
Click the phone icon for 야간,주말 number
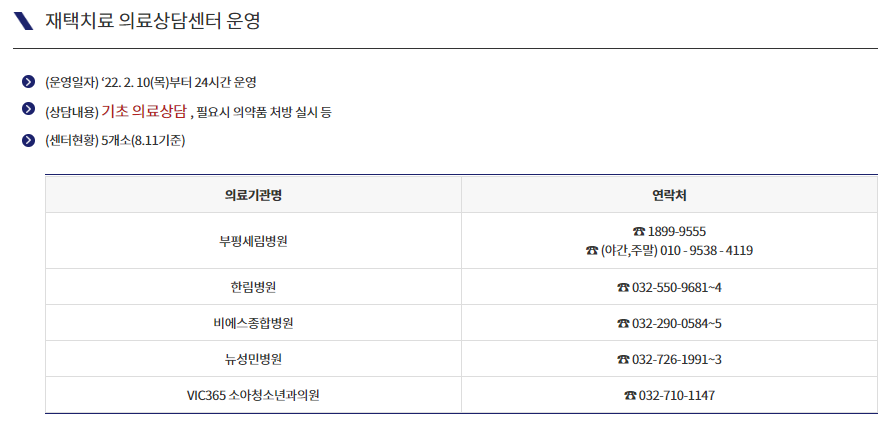pos(592,250)
